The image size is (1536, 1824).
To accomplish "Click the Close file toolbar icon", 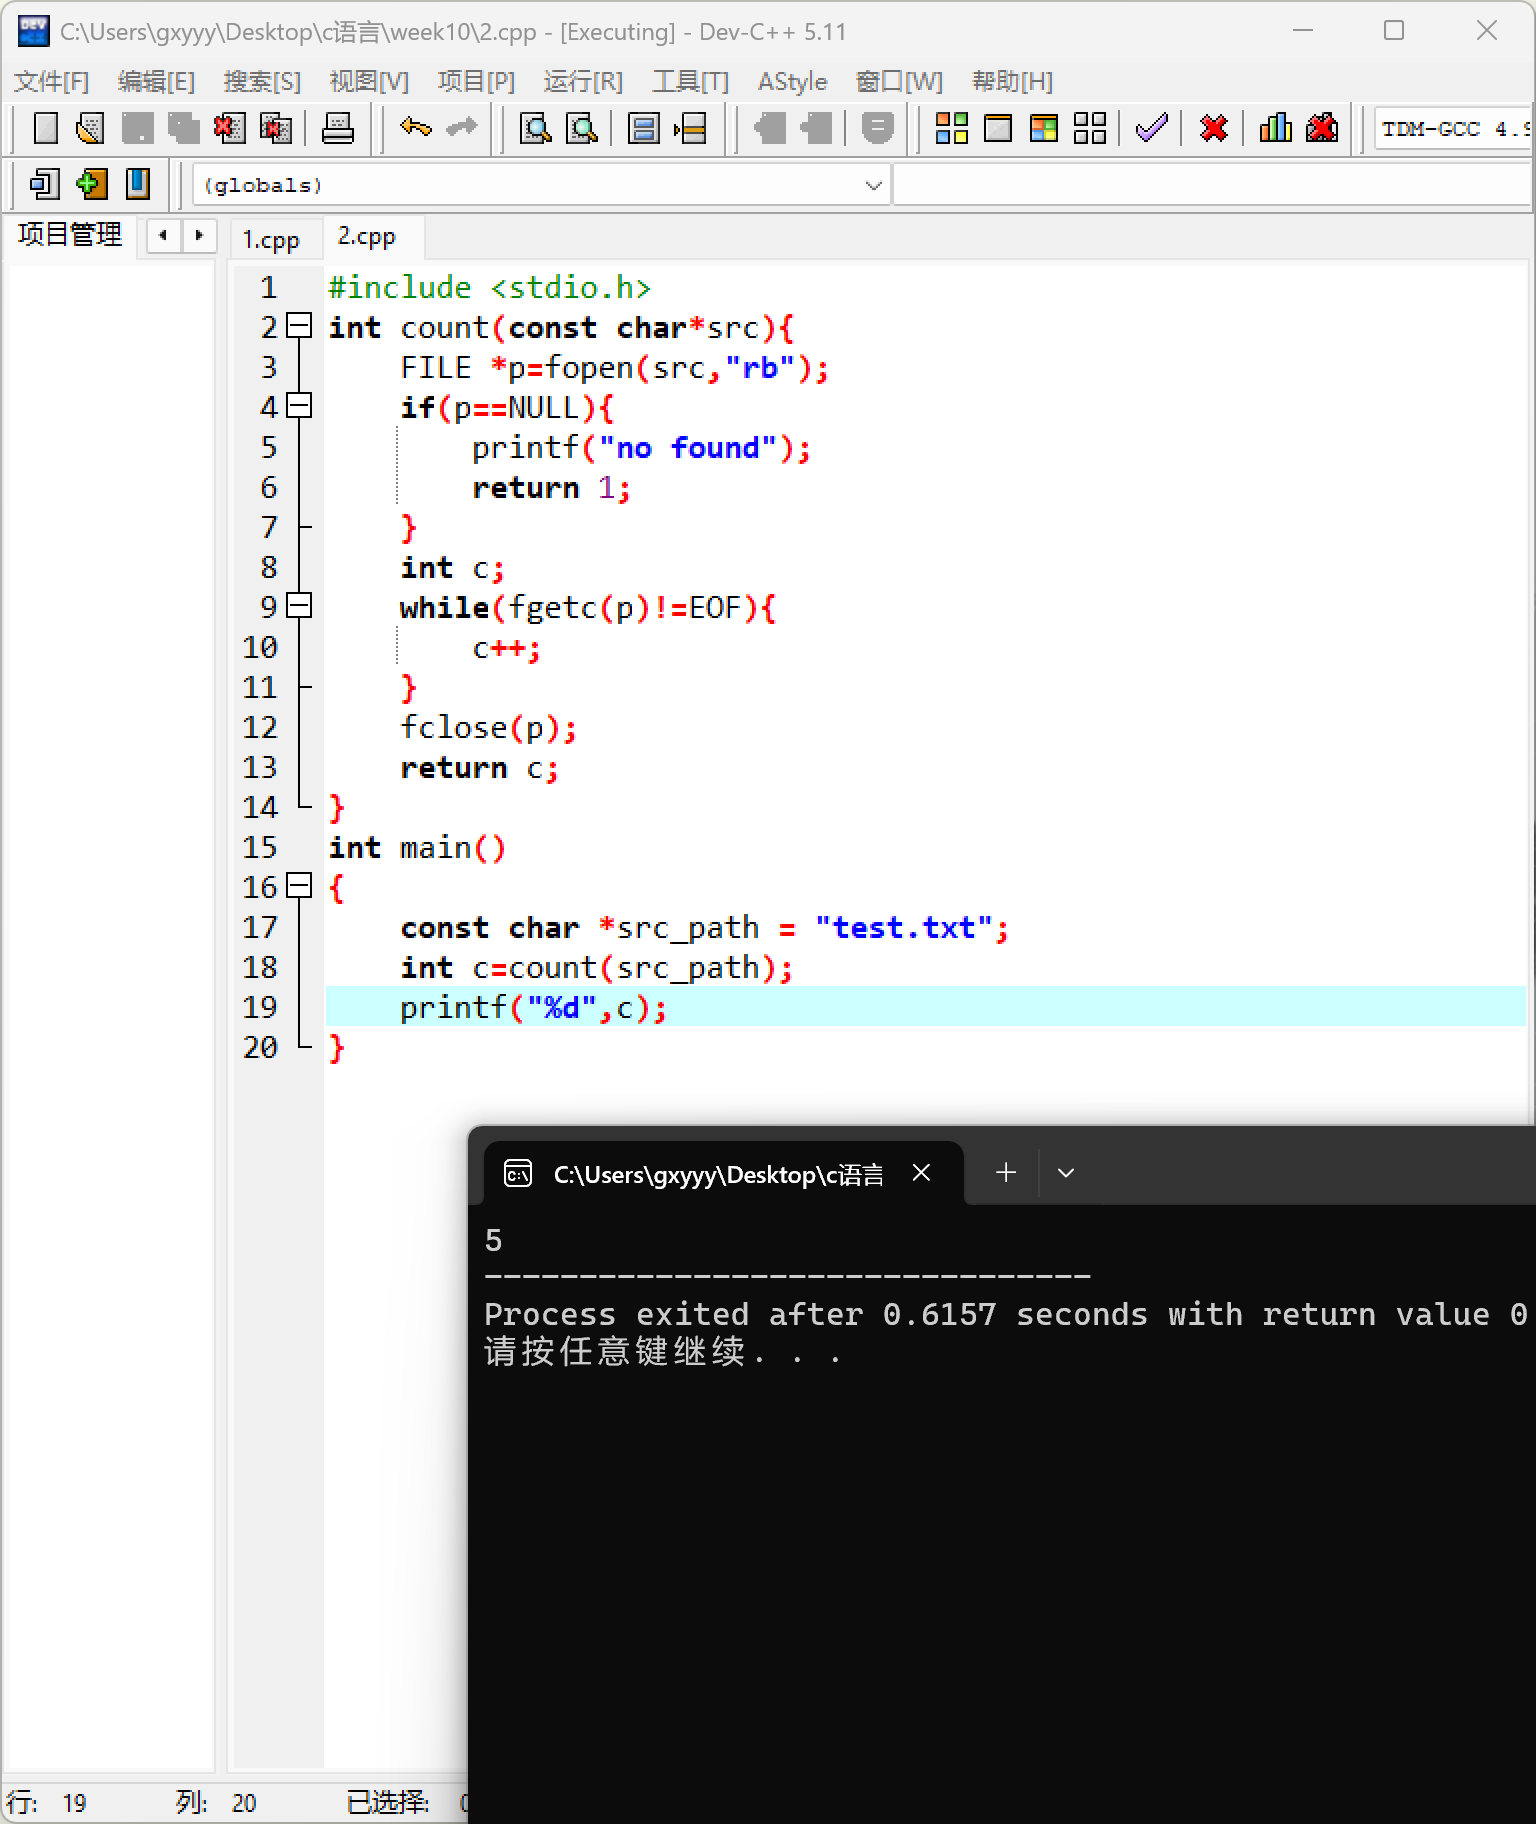I will pos(229,128).
